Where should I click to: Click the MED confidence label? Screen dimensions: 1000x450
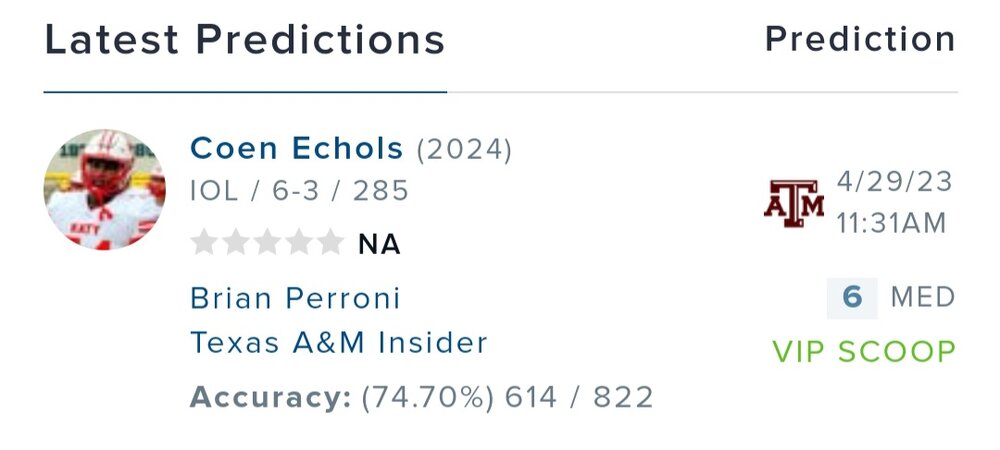pos(923,298)
